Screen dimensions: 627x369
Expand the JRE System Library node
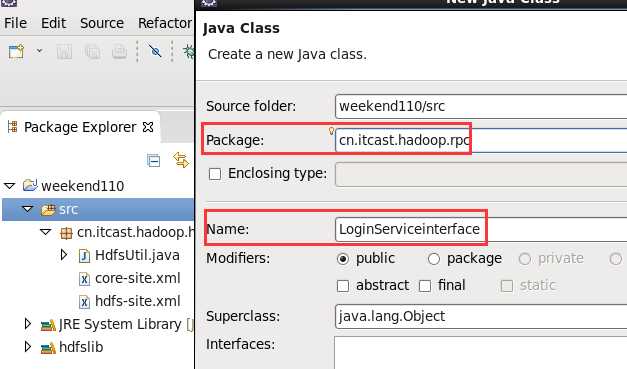(28, 324)
